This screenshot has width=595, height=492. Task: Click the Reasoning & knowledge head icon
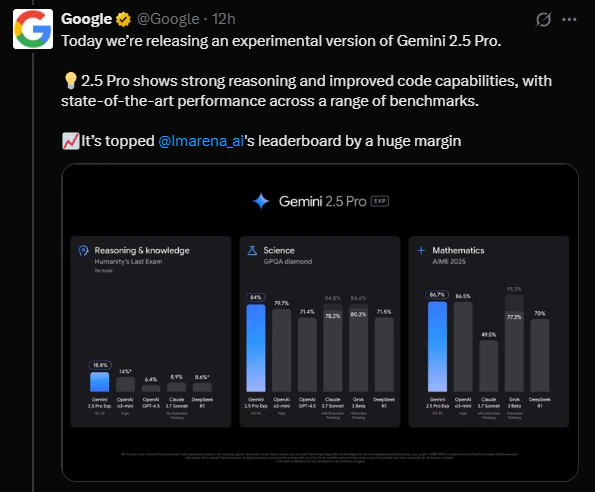point(83,251)
